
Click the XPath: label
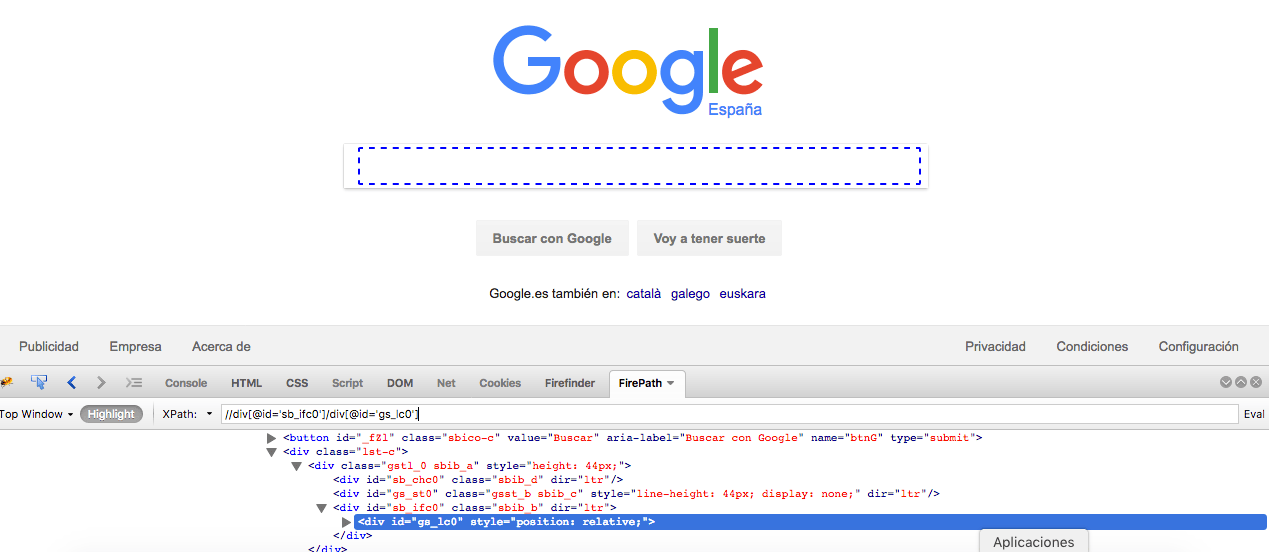point(179,414)
